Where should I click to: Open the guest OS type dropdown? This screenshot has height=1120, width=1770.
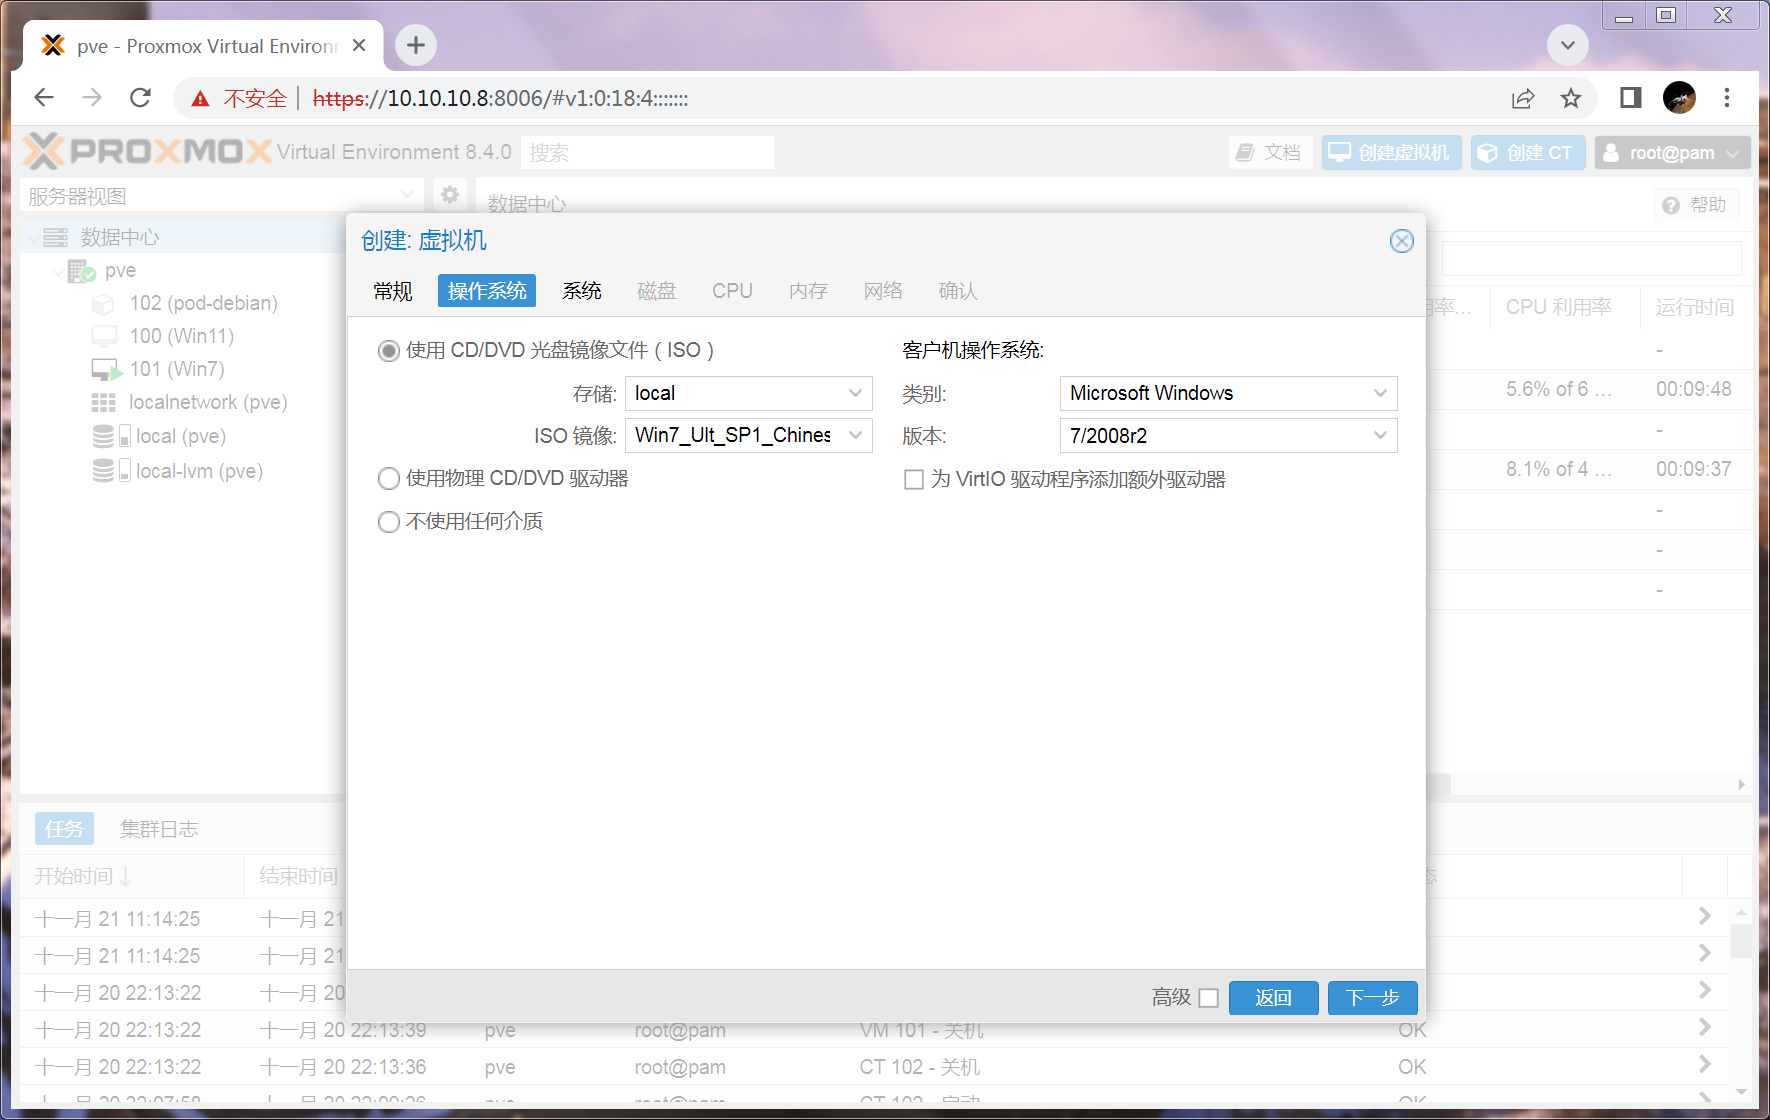1227,394
